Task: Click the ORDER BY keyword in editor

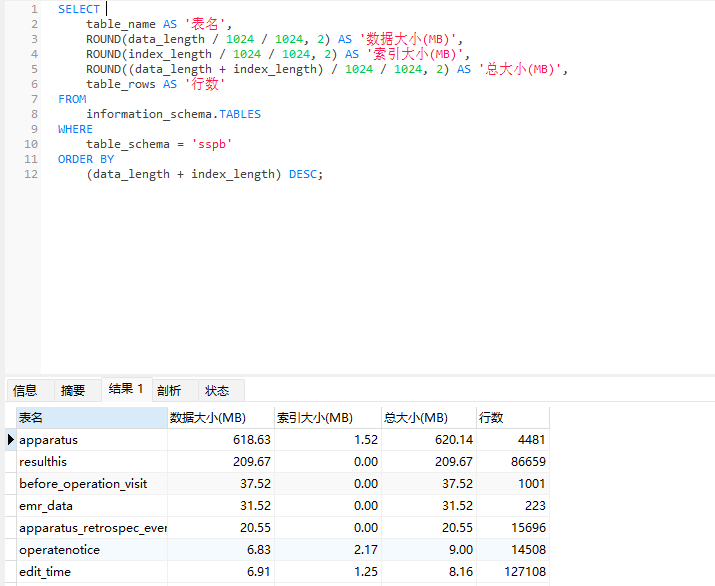Action: (86, 159)
